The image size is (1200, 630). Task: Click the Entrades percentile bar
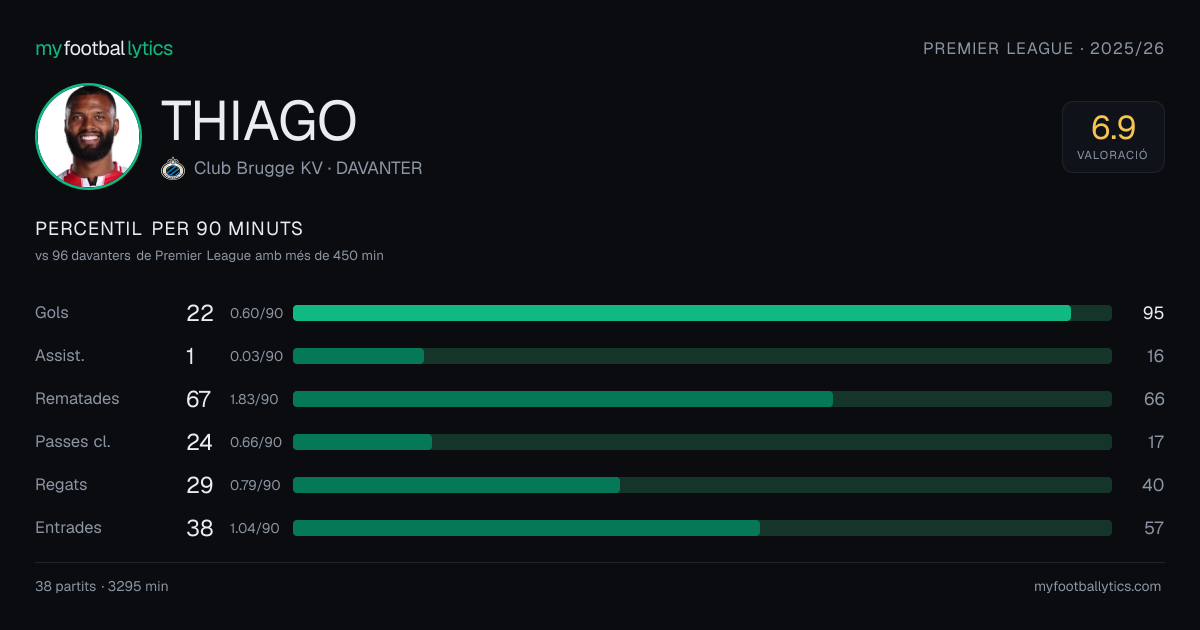[x=702, y=528]
